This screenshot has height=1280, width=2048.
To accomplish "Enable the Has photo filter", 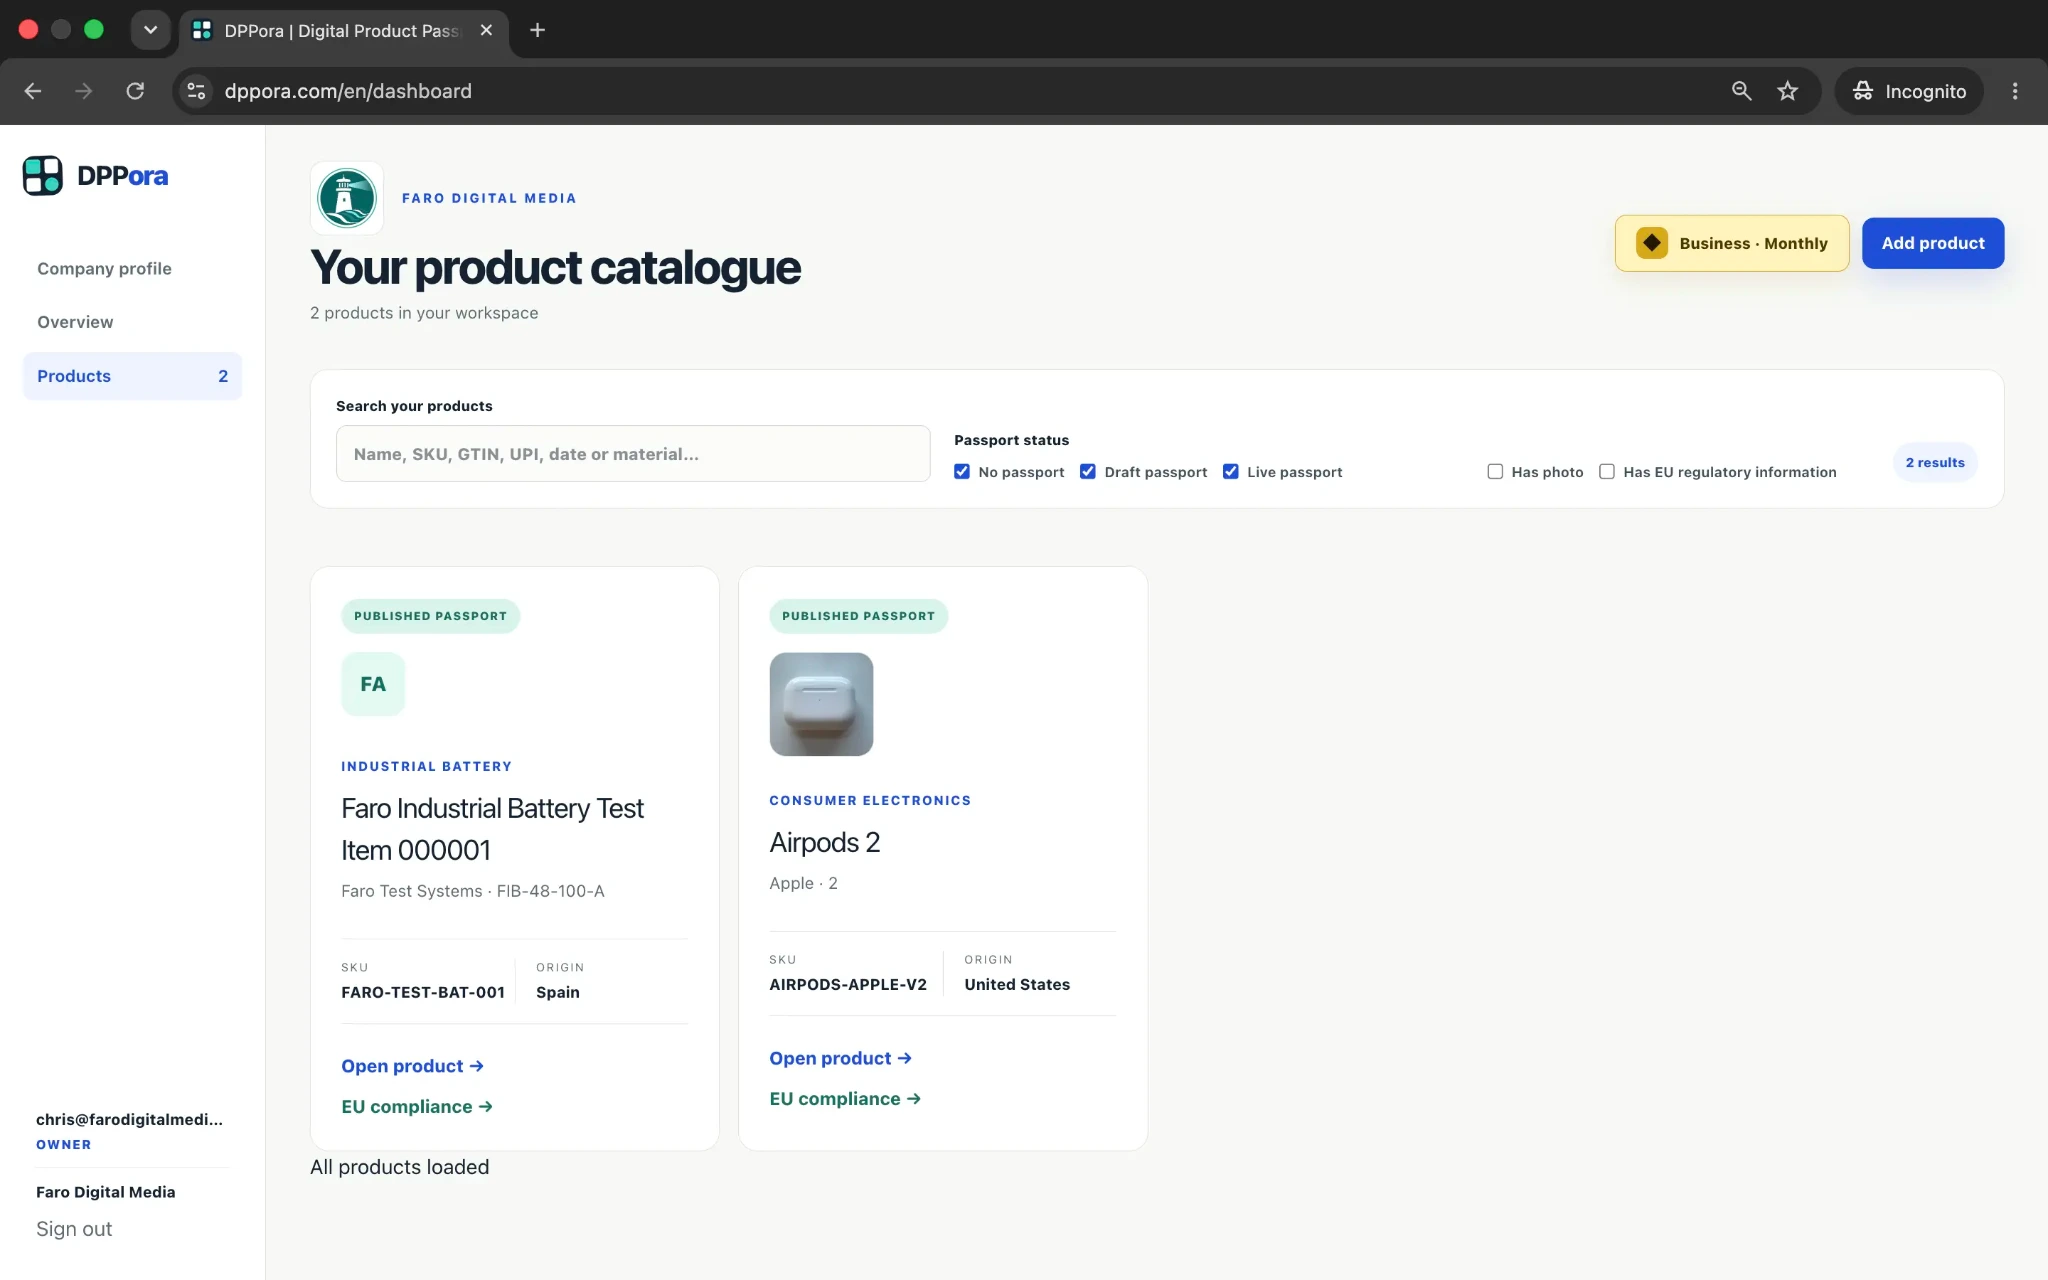I will click(x=1495, y=471).
